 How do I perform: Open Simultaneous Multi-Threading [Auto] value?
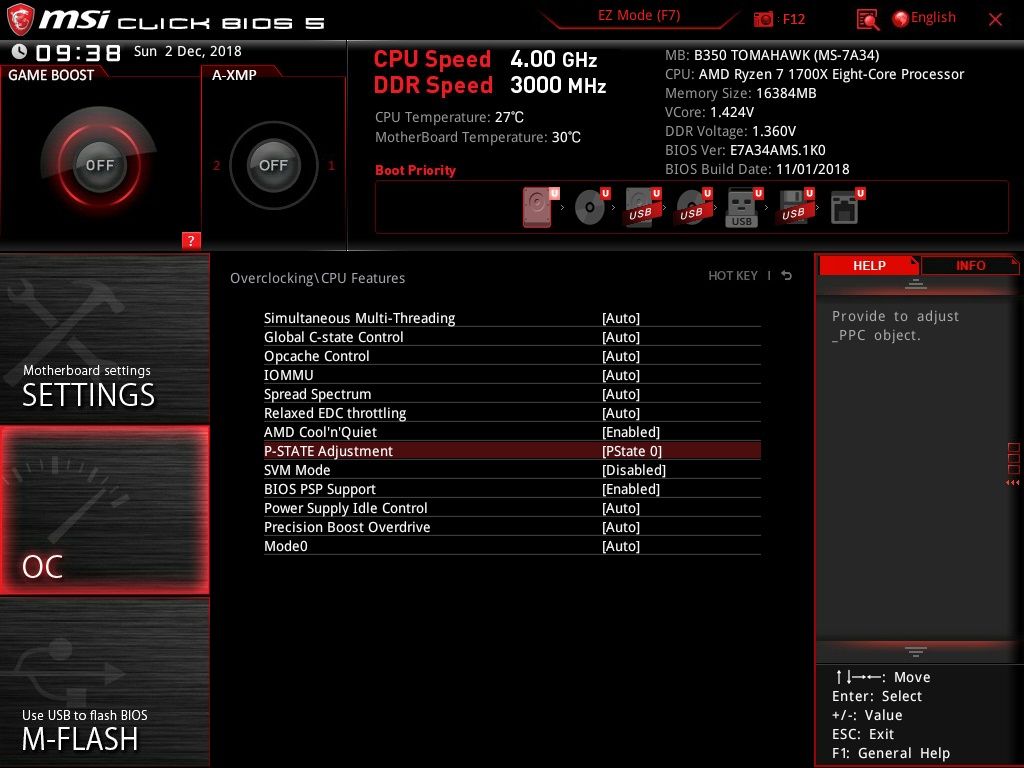tap(620, 318)
